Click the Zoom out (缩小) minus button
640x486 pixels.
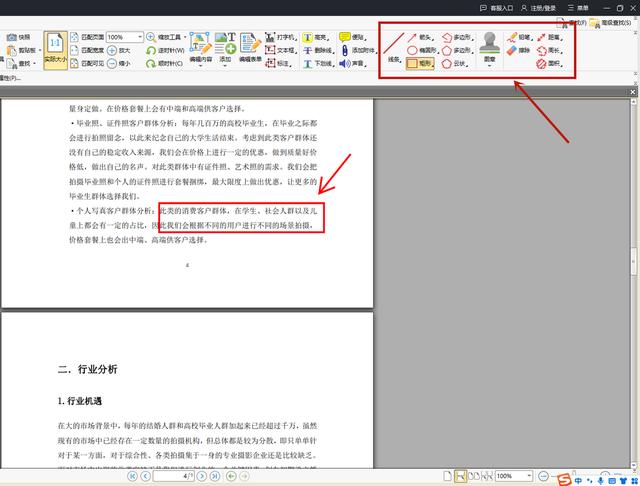pyautogui.click(x=118, y=63)
